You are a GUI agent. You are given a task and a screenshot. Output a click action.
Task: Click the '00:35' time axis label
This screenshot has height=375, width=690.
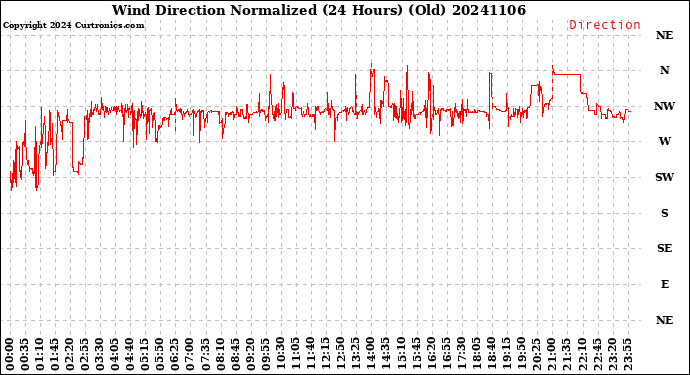pos(25,354)
